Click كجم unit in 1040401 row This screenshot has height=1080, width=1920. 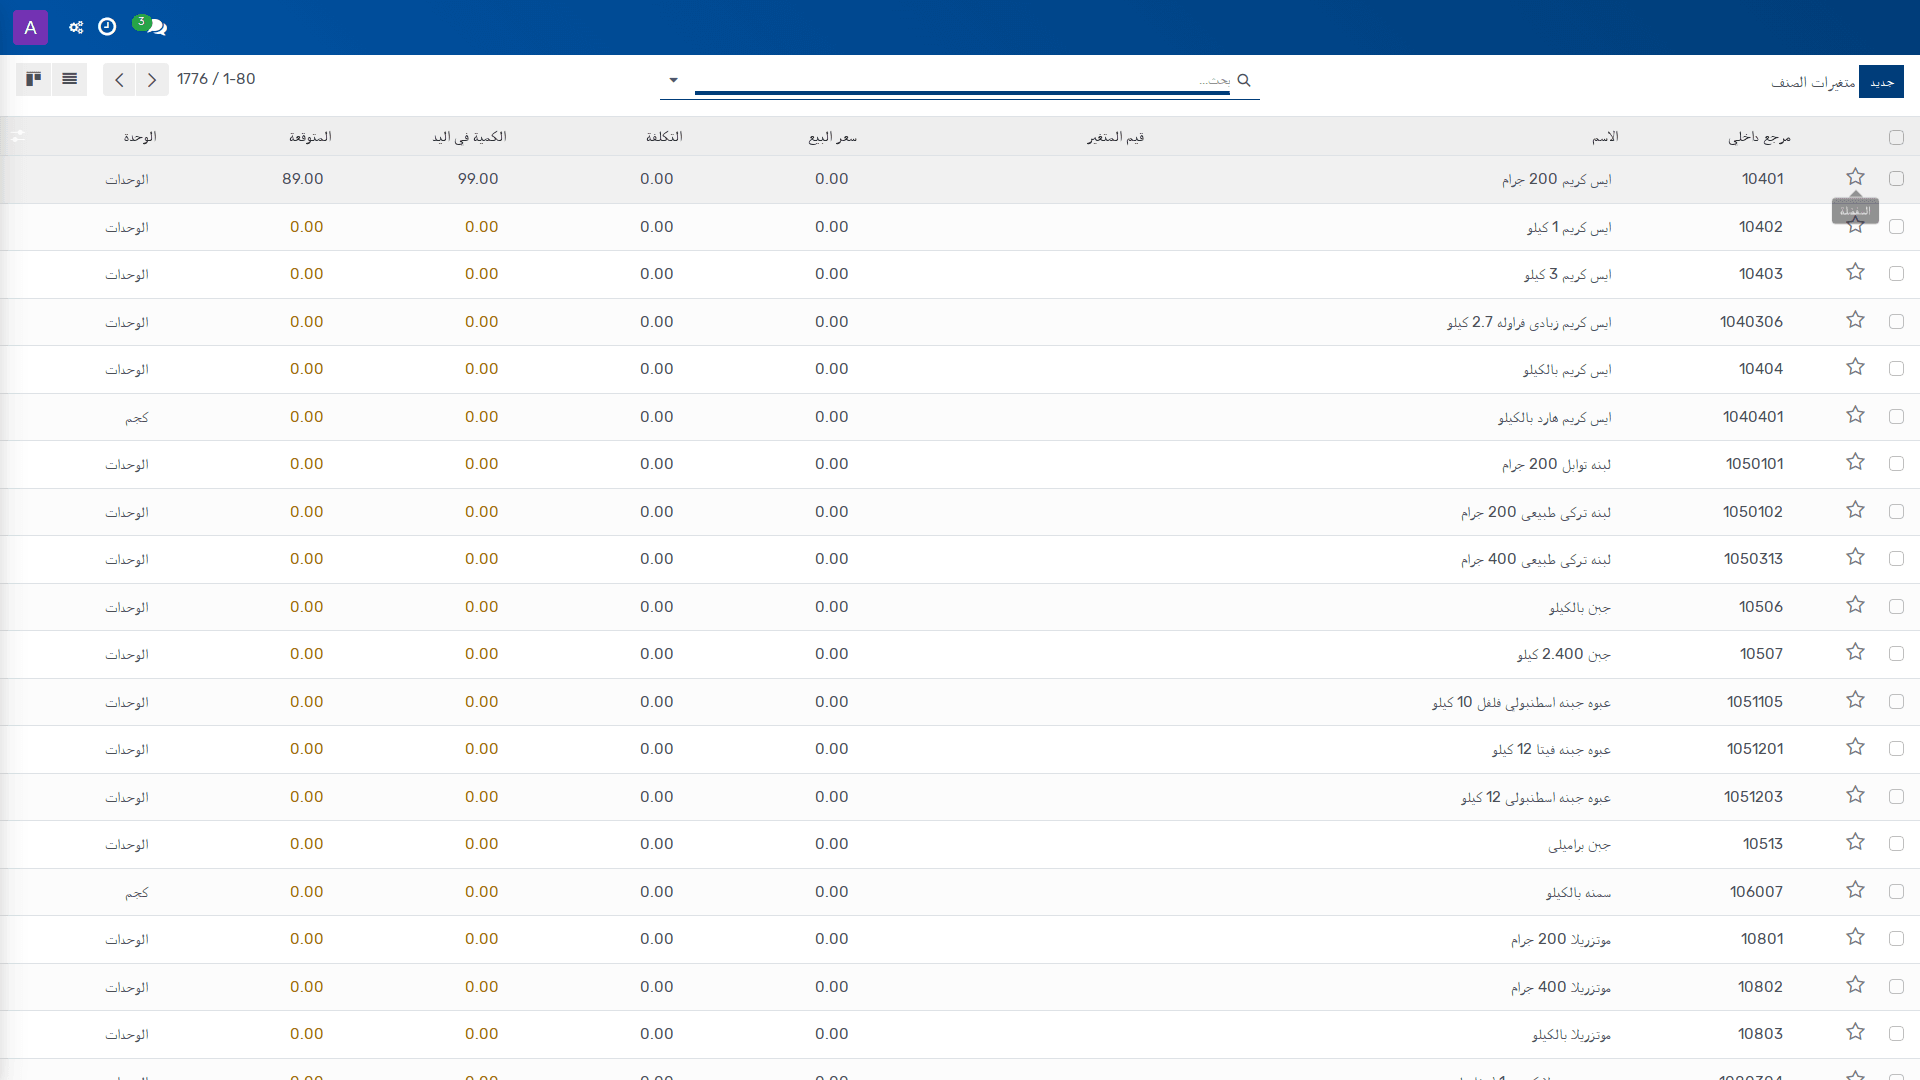(137, 417)
